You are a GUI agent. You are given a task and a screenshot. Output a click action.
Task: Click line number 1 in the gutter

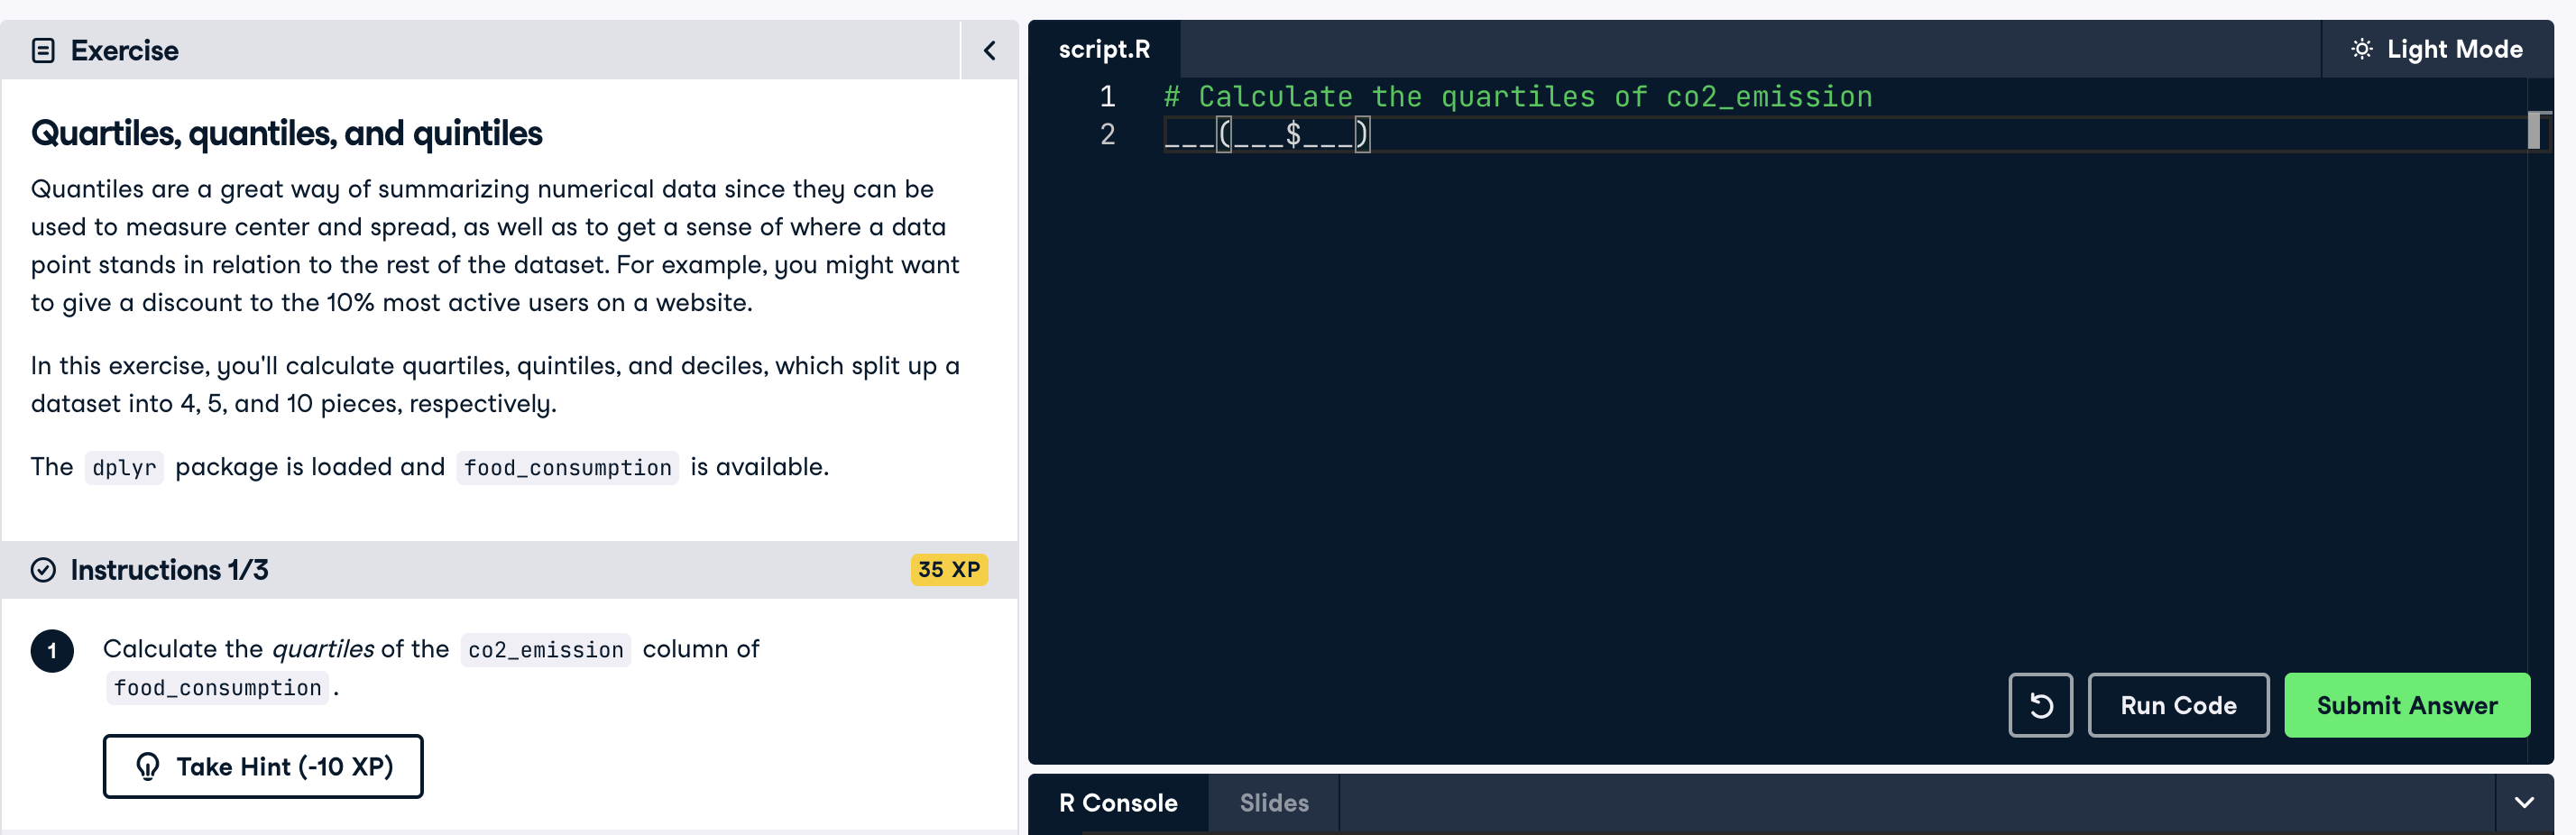1107,97
